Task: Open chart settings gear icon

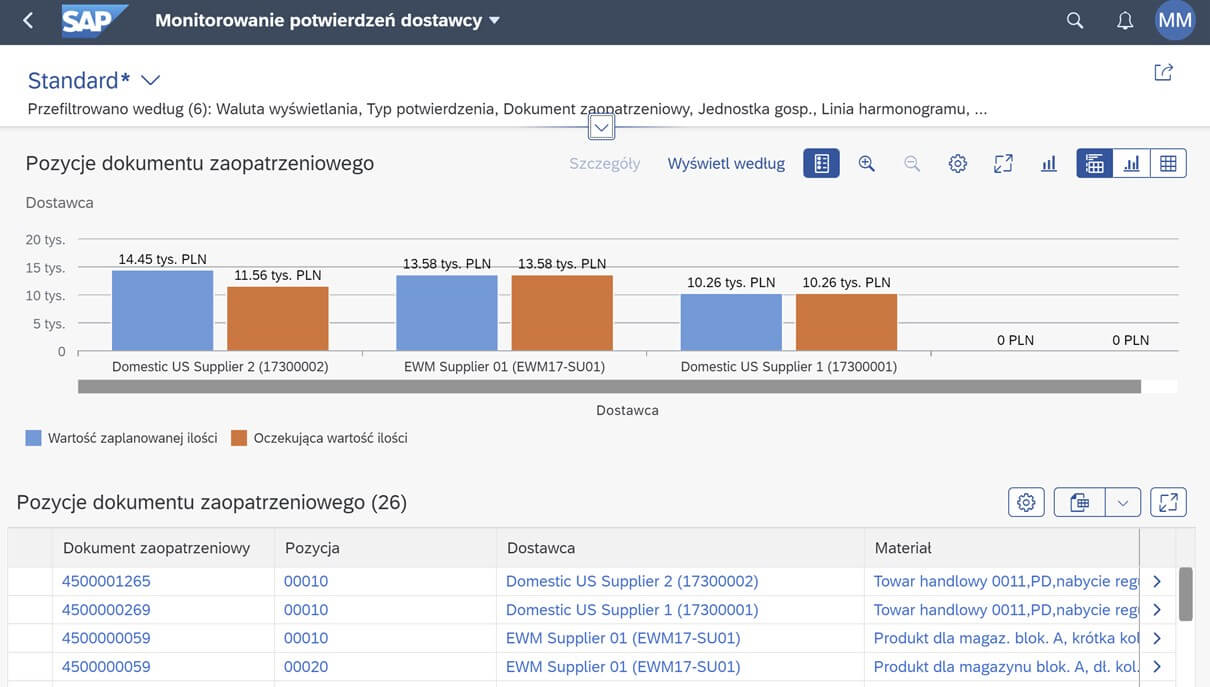Action: 958,164
